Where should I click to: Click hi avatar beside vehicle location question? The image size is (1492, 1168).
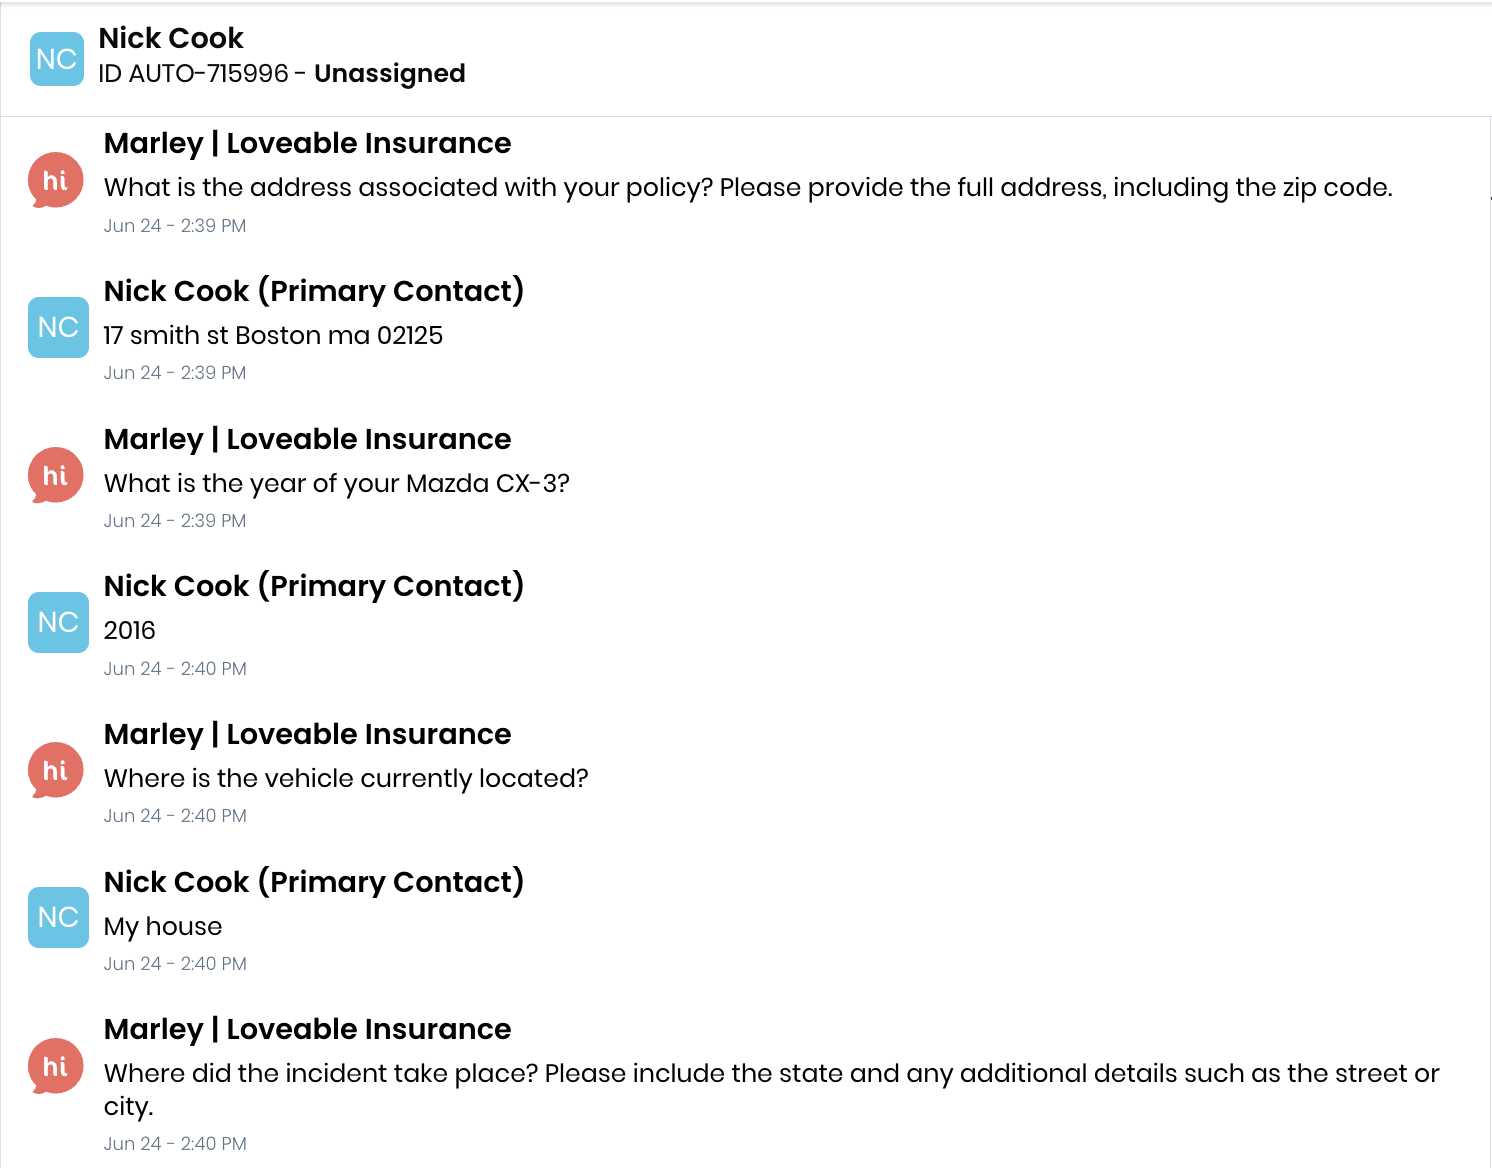55,770
